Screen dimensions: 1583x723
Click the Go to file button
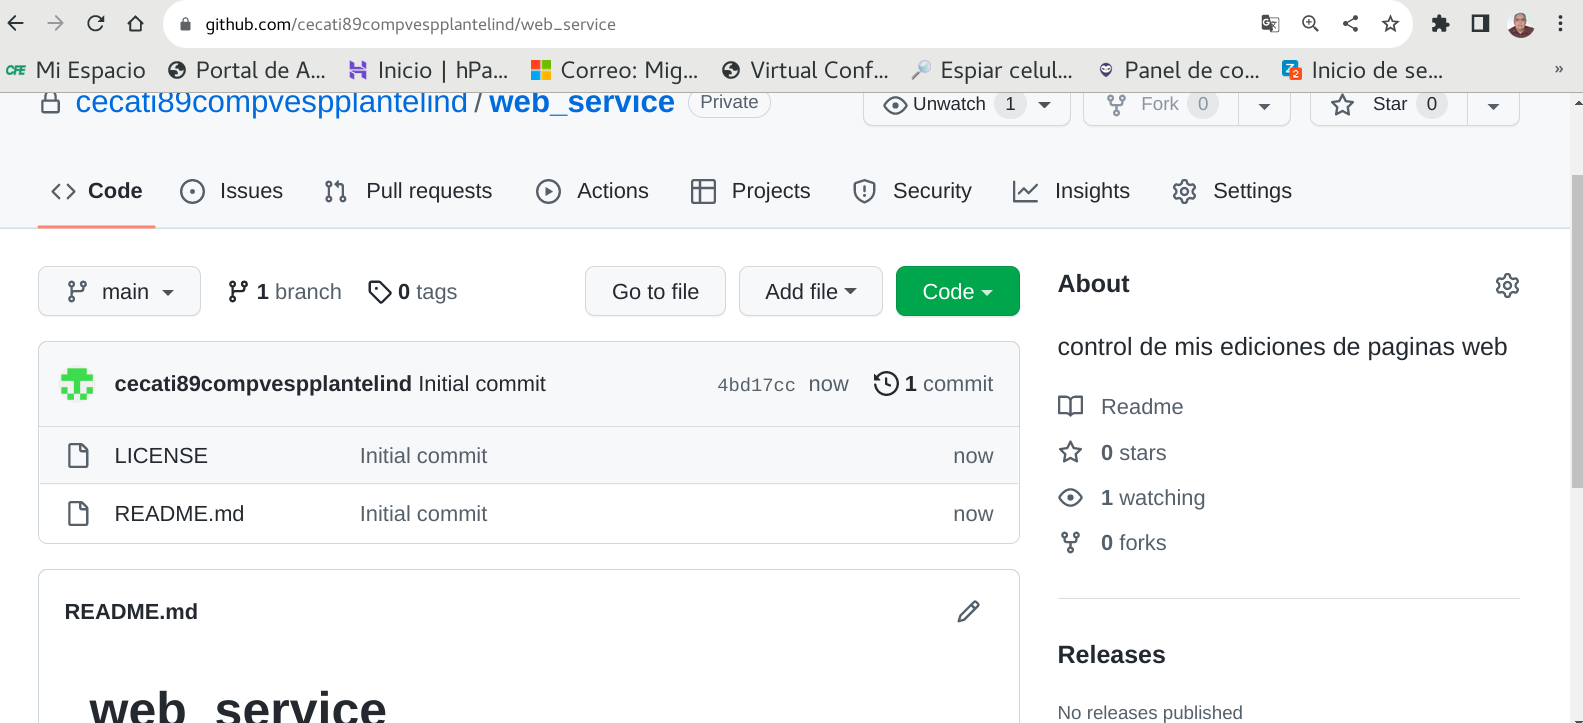[655, 292]
